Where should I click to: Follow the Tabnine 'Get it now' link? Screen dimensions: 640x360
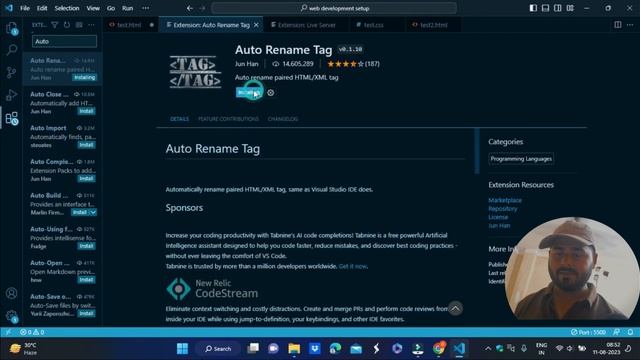point(353,266)
